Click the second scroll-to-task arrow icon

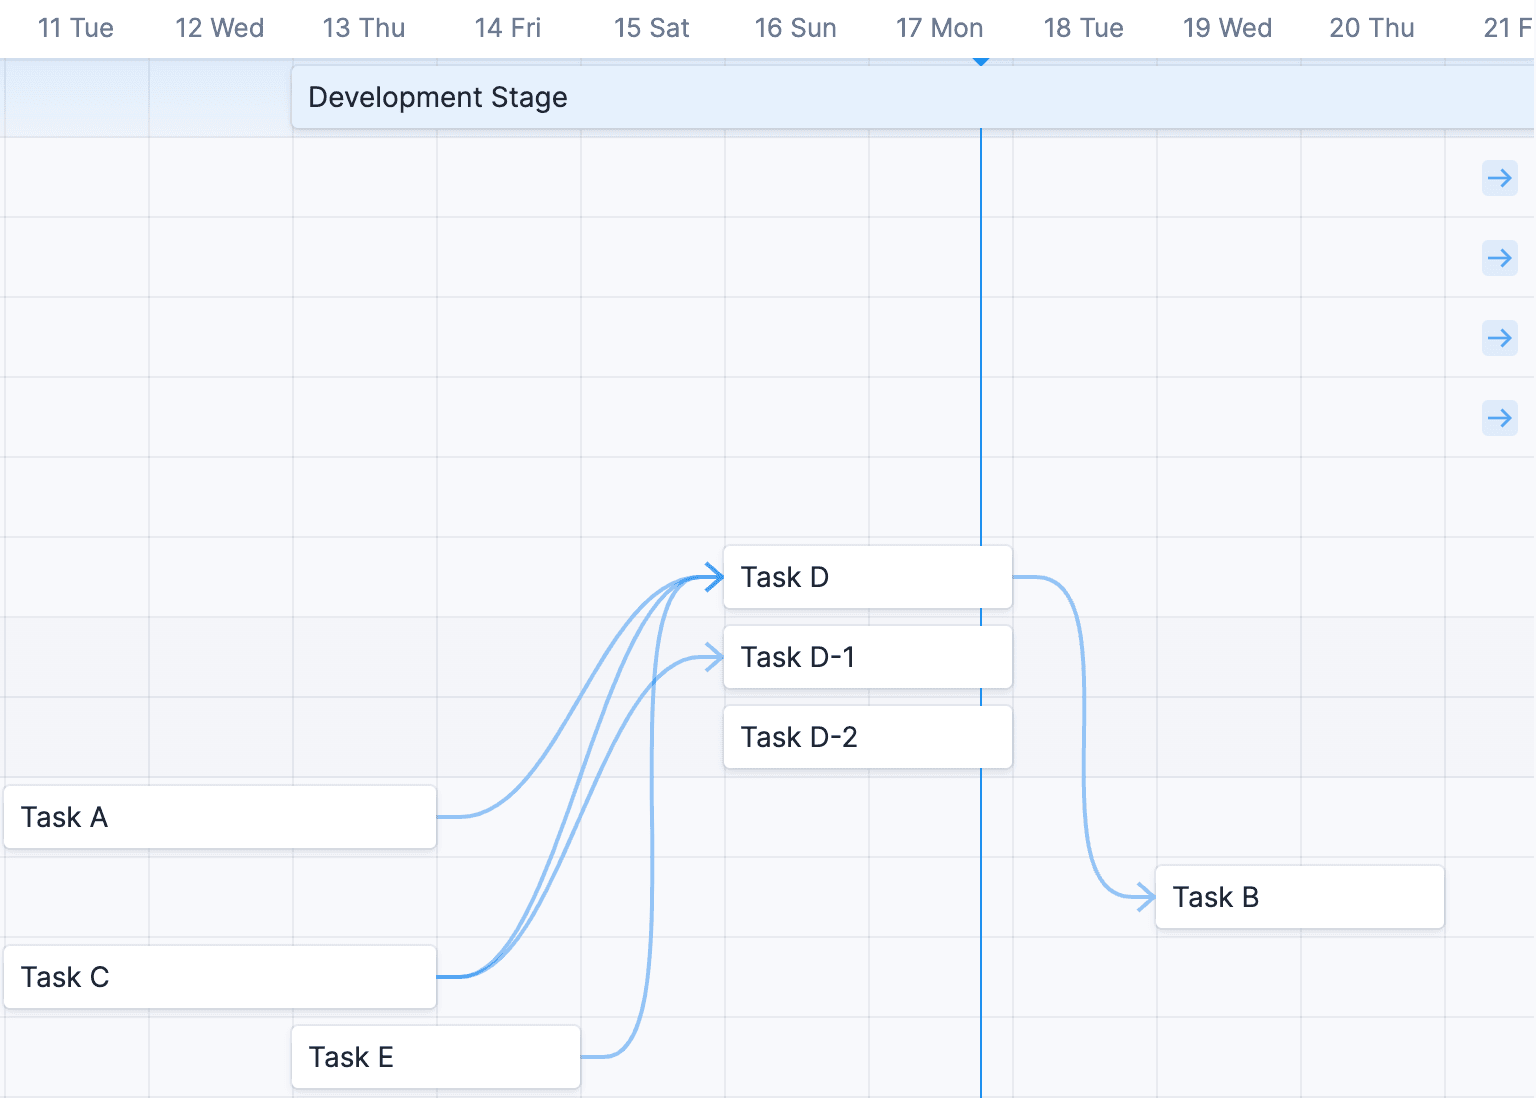[x=1499, y=258]
